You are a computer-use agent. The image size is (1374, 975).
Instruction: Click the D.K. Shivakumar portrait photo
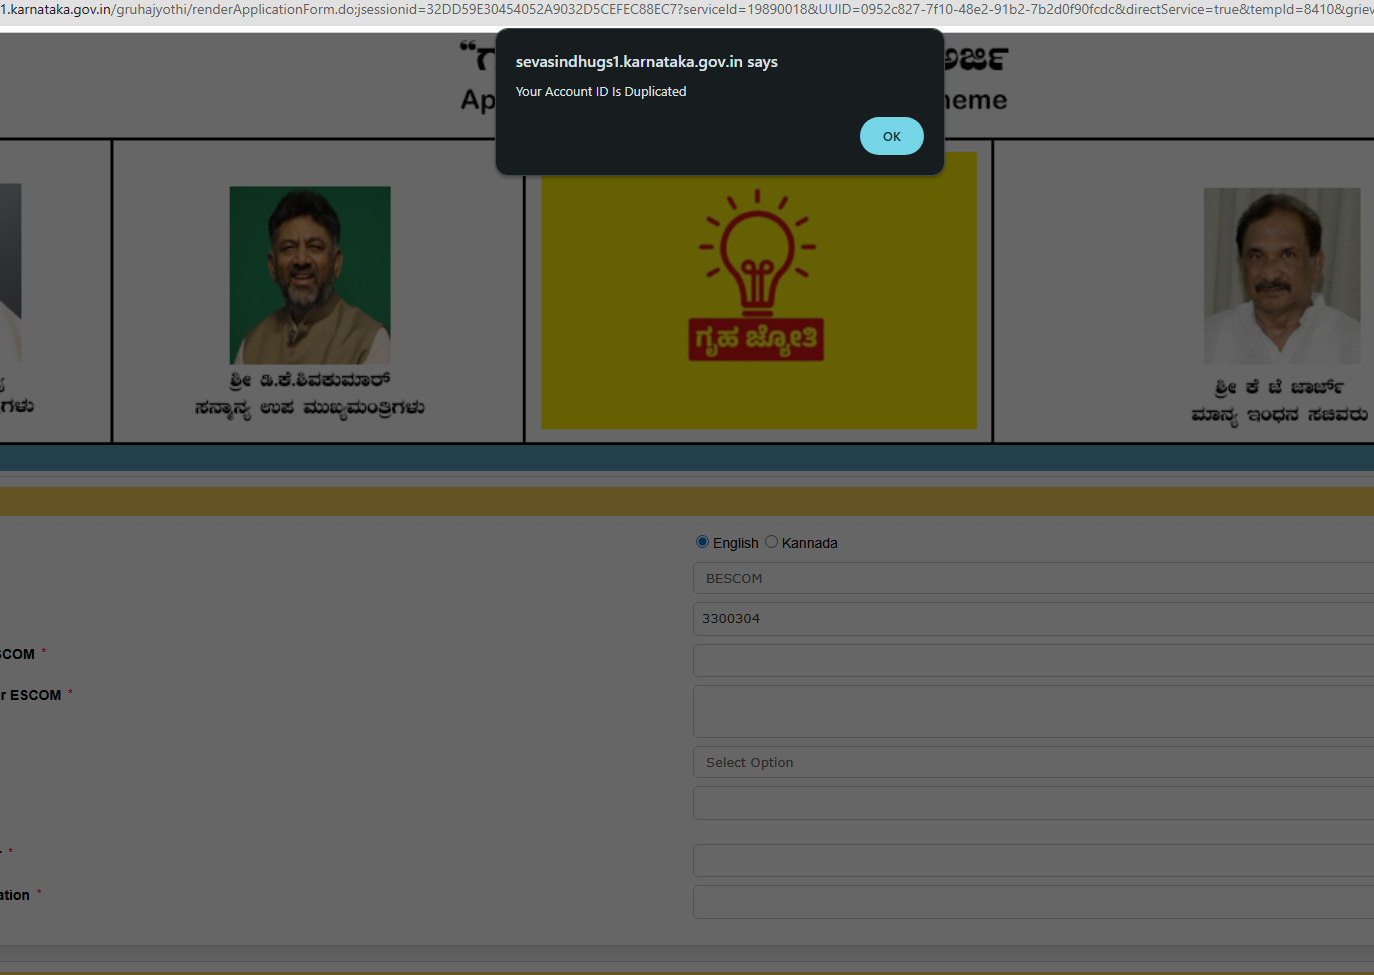[310, 275]
